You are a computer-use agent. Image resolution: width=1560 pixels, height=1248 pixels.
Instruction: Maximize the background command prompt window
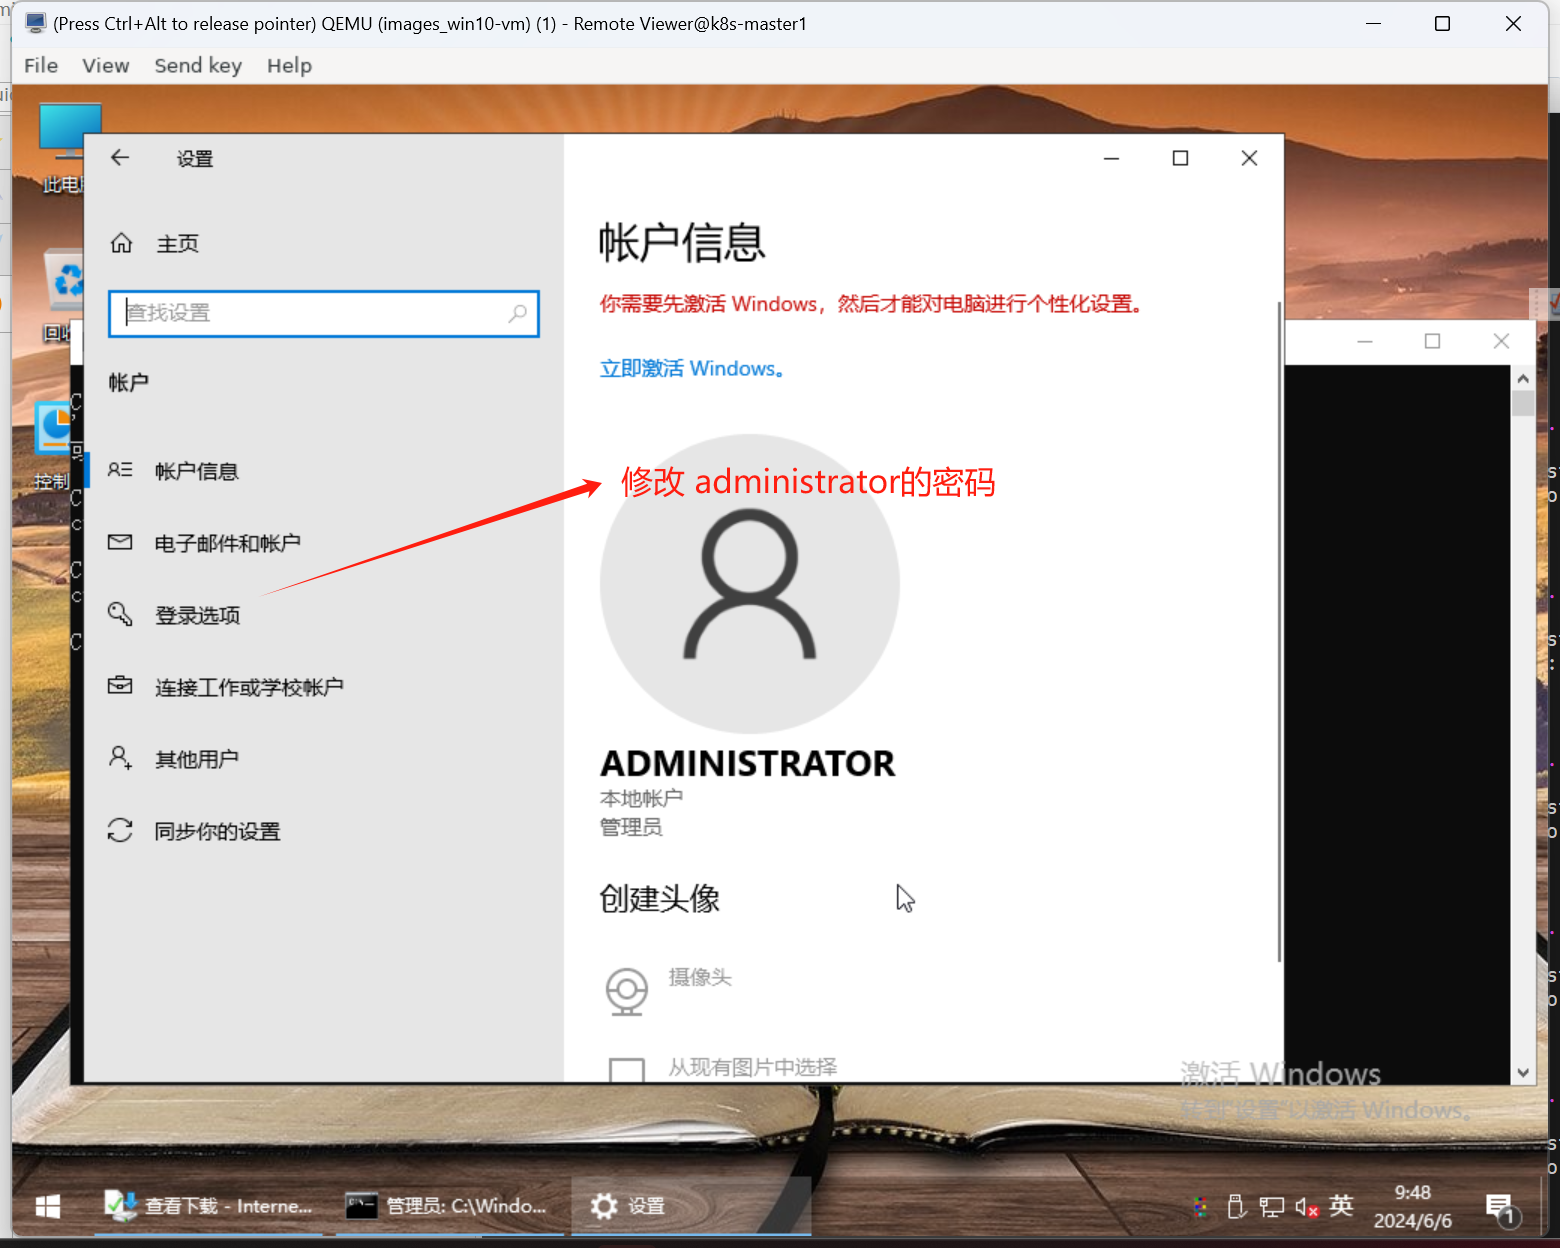[1432, 341]
